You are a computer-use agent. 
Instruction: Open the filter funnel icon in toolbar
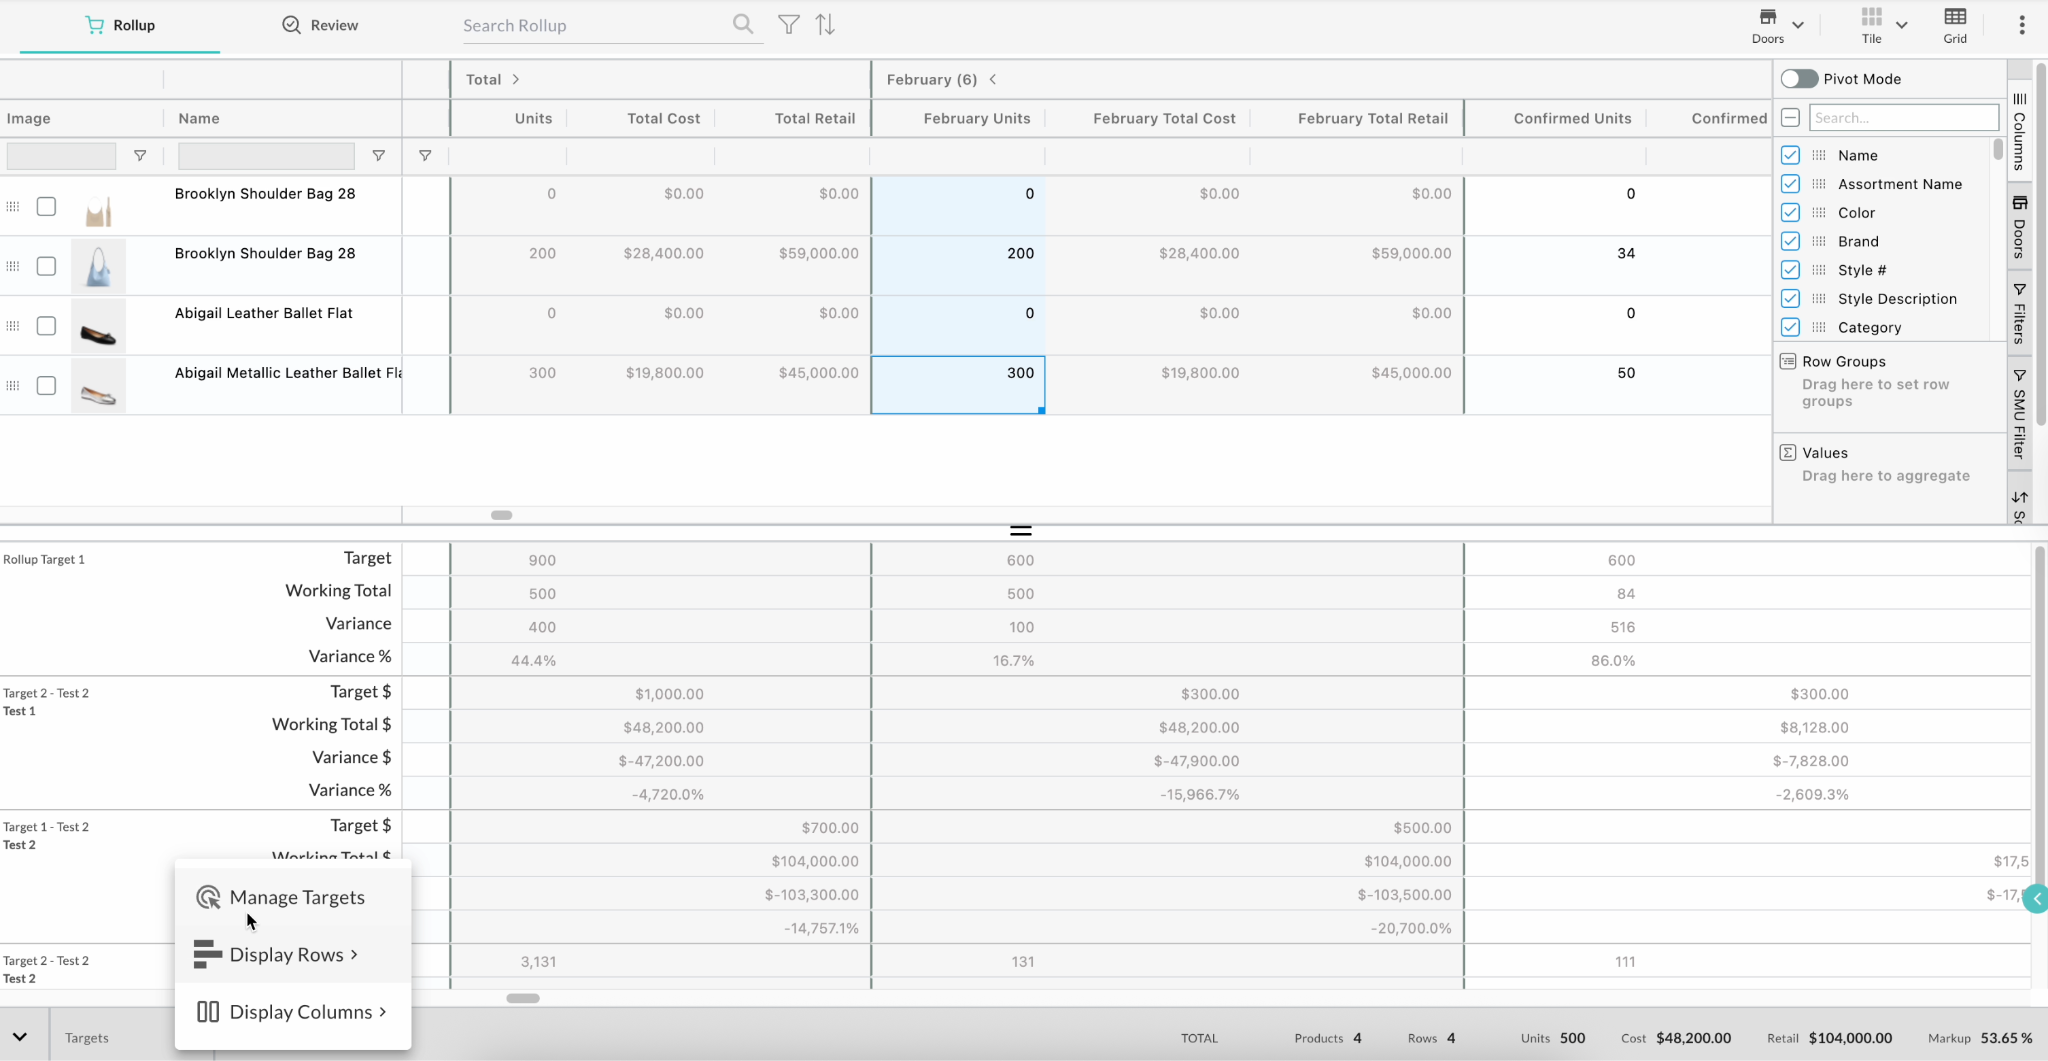[x=788, y=24]
